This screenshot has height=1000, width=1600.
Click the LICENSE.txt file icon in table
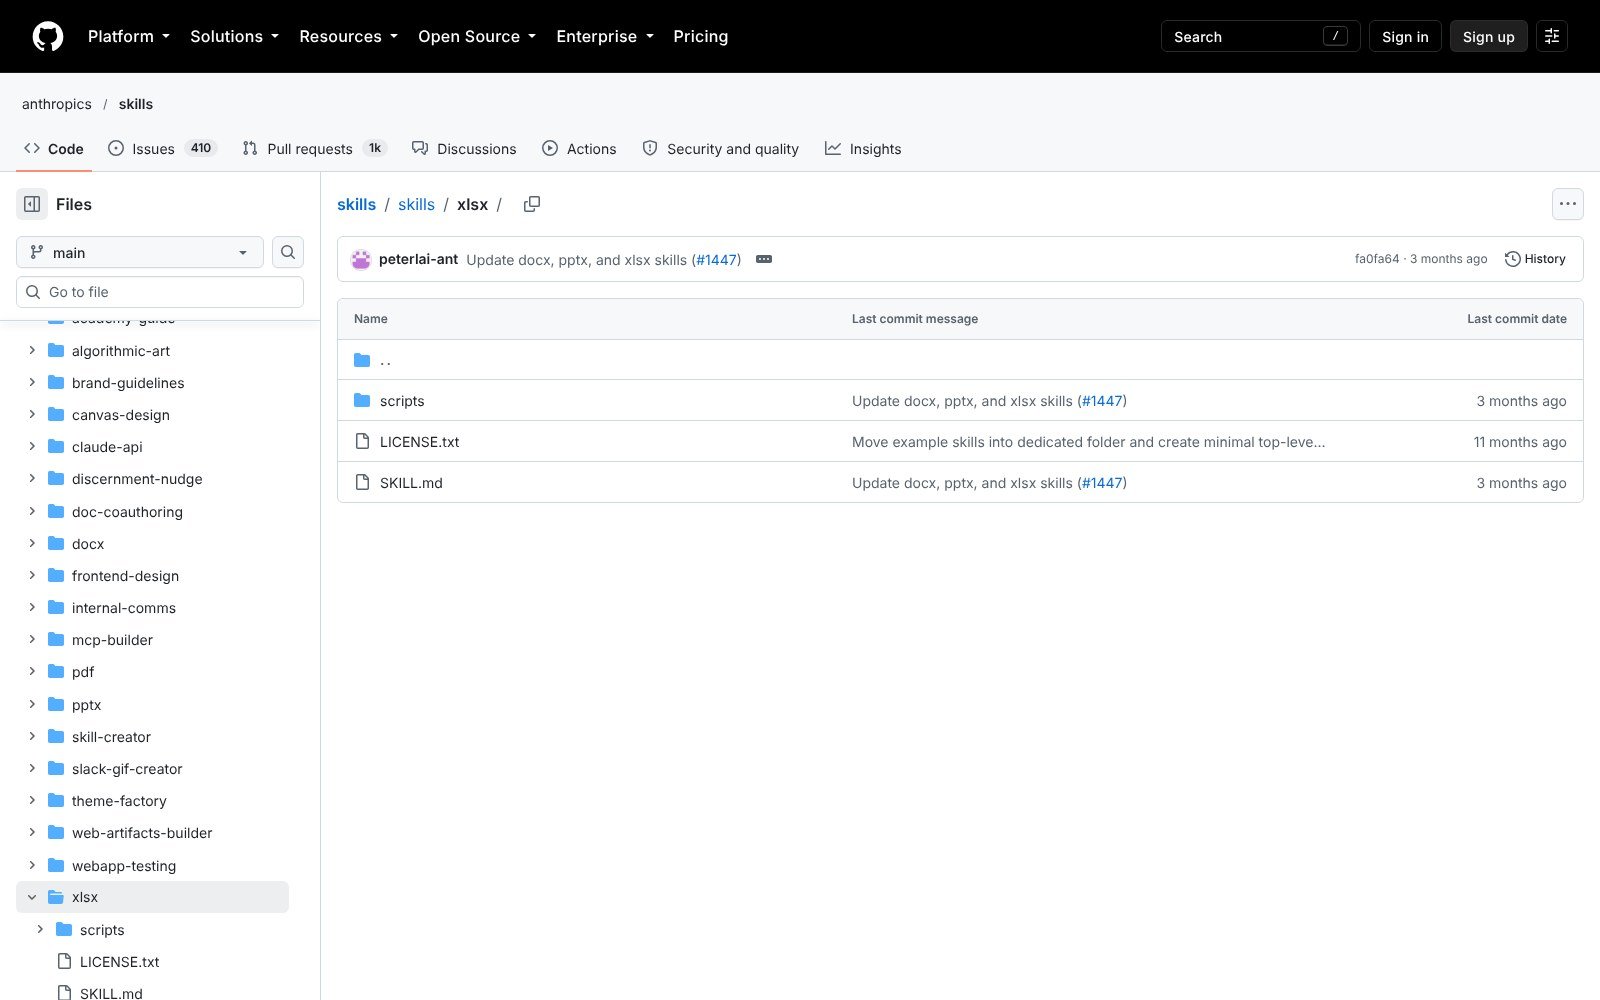point(362,442)
